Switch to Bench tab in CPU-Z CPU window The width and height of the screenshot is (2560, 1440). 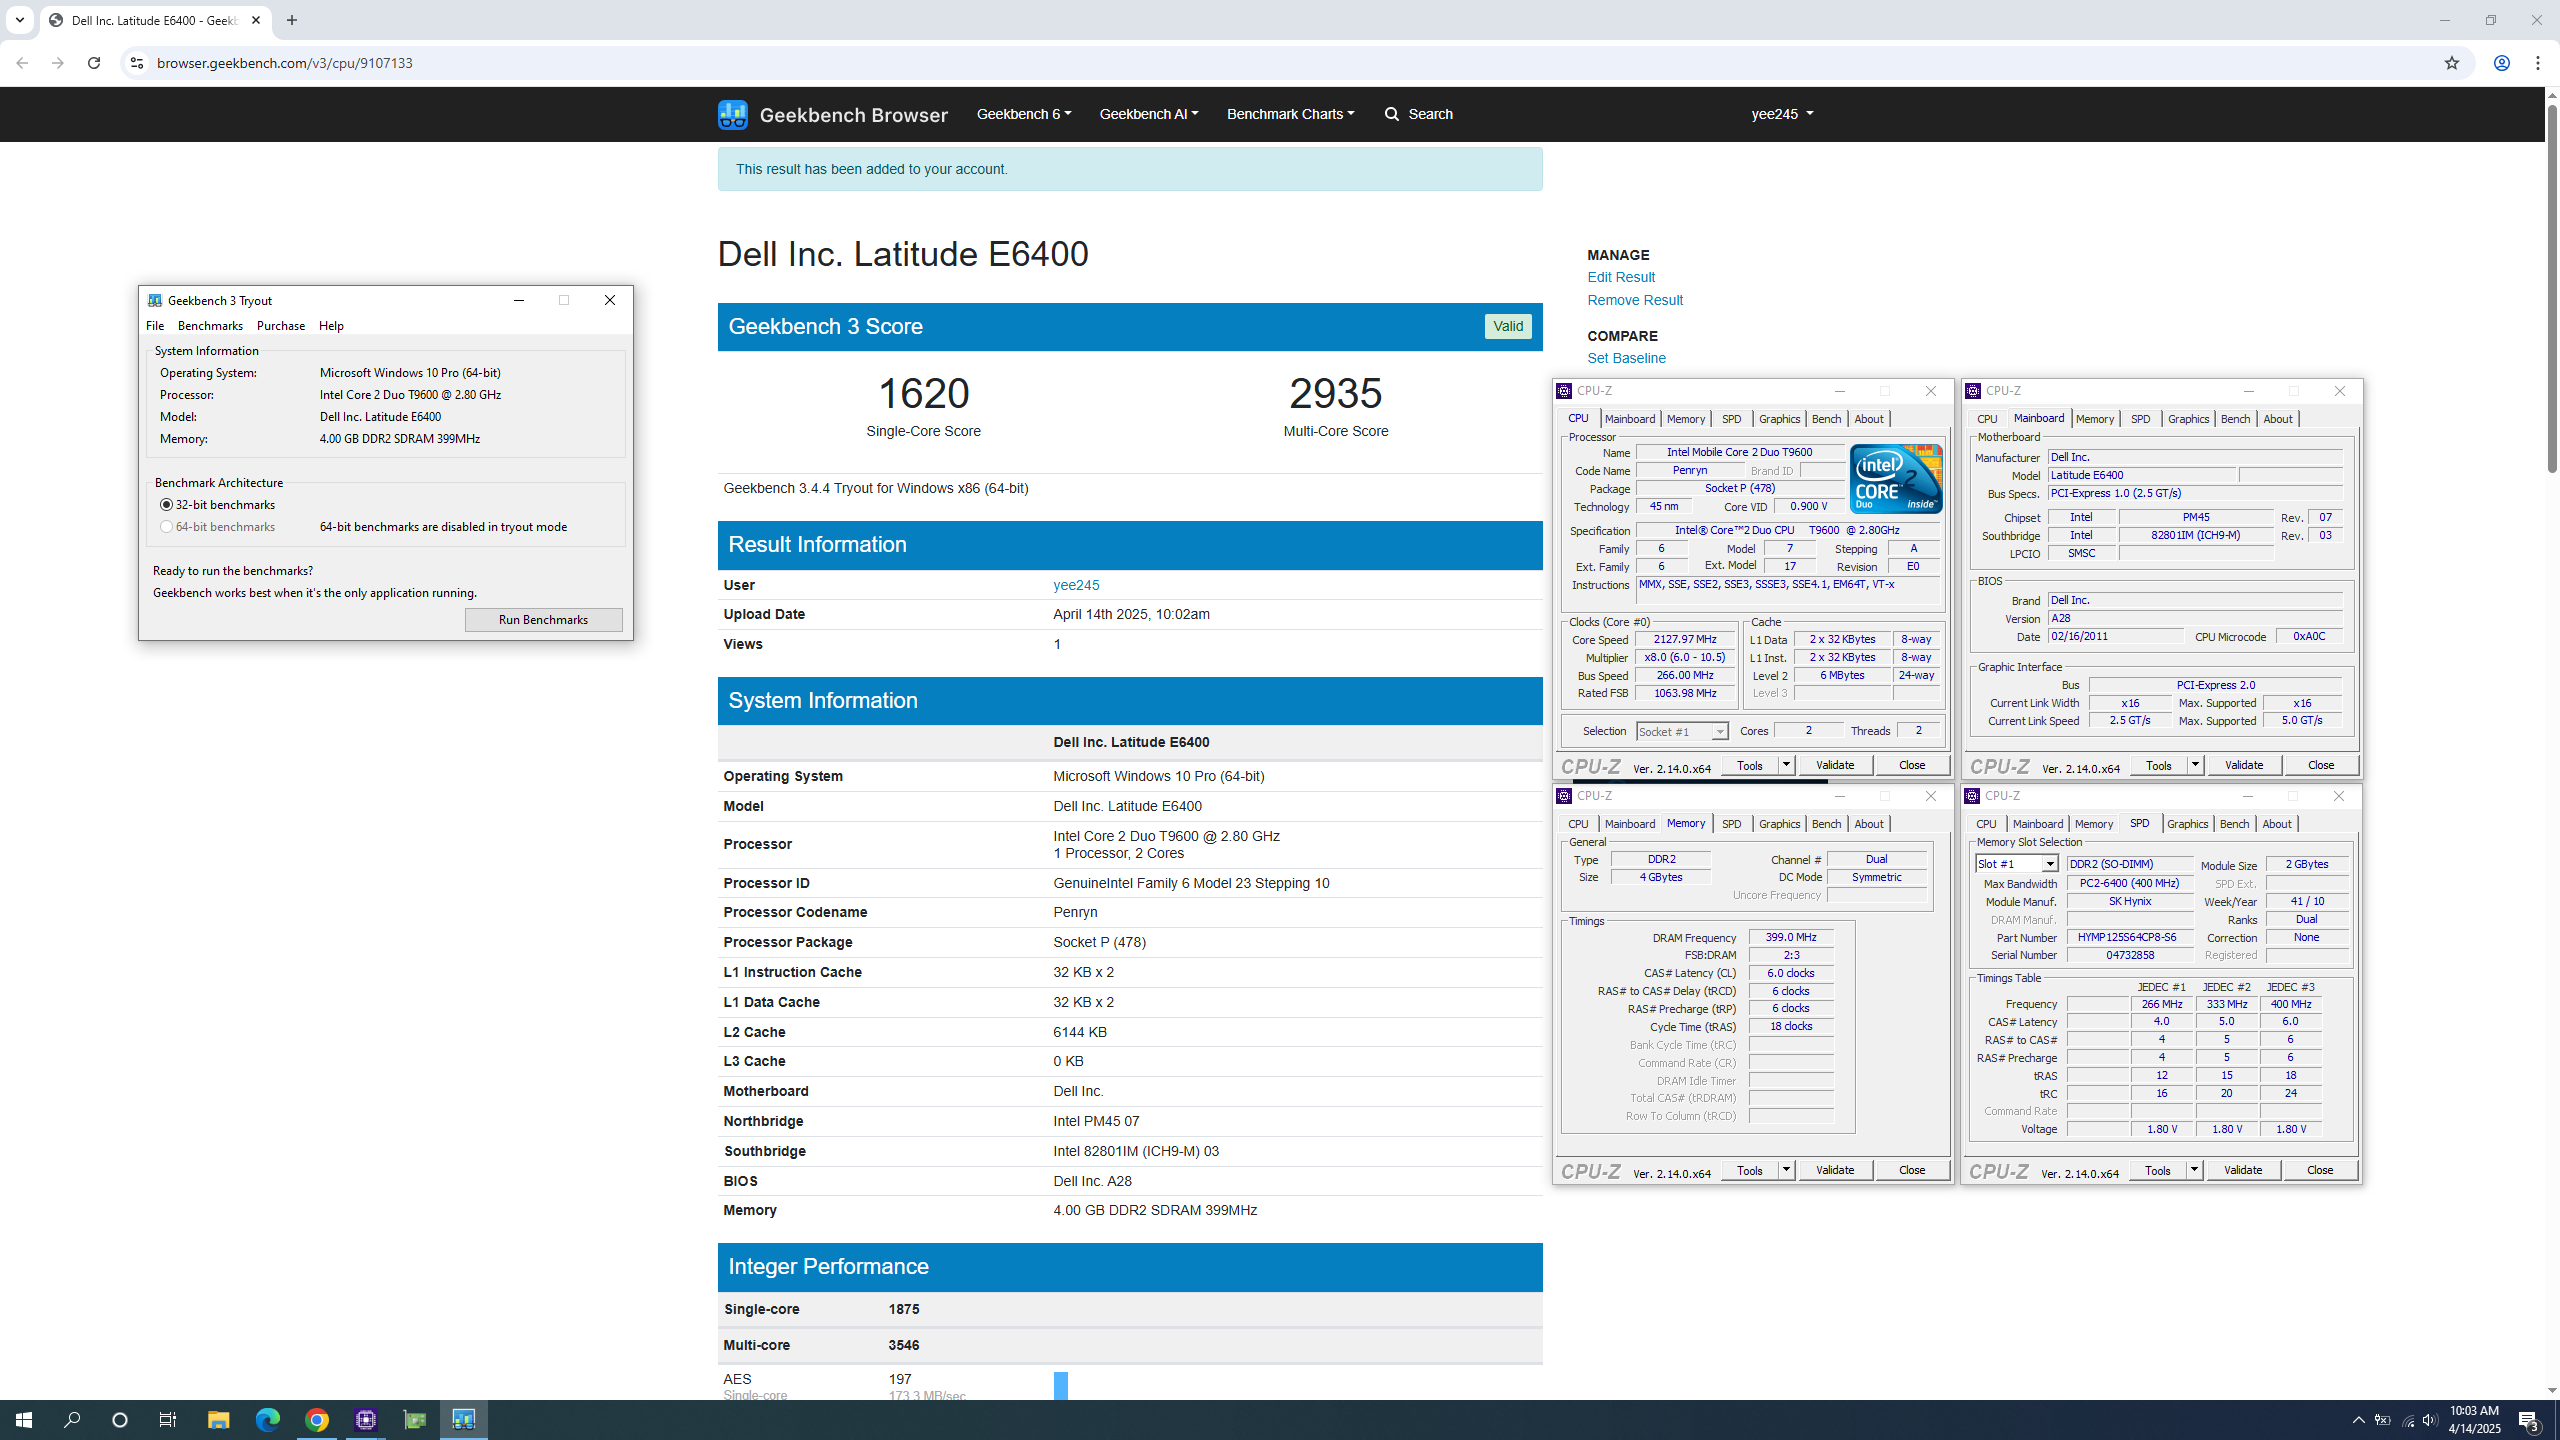tap(1826, 419)
